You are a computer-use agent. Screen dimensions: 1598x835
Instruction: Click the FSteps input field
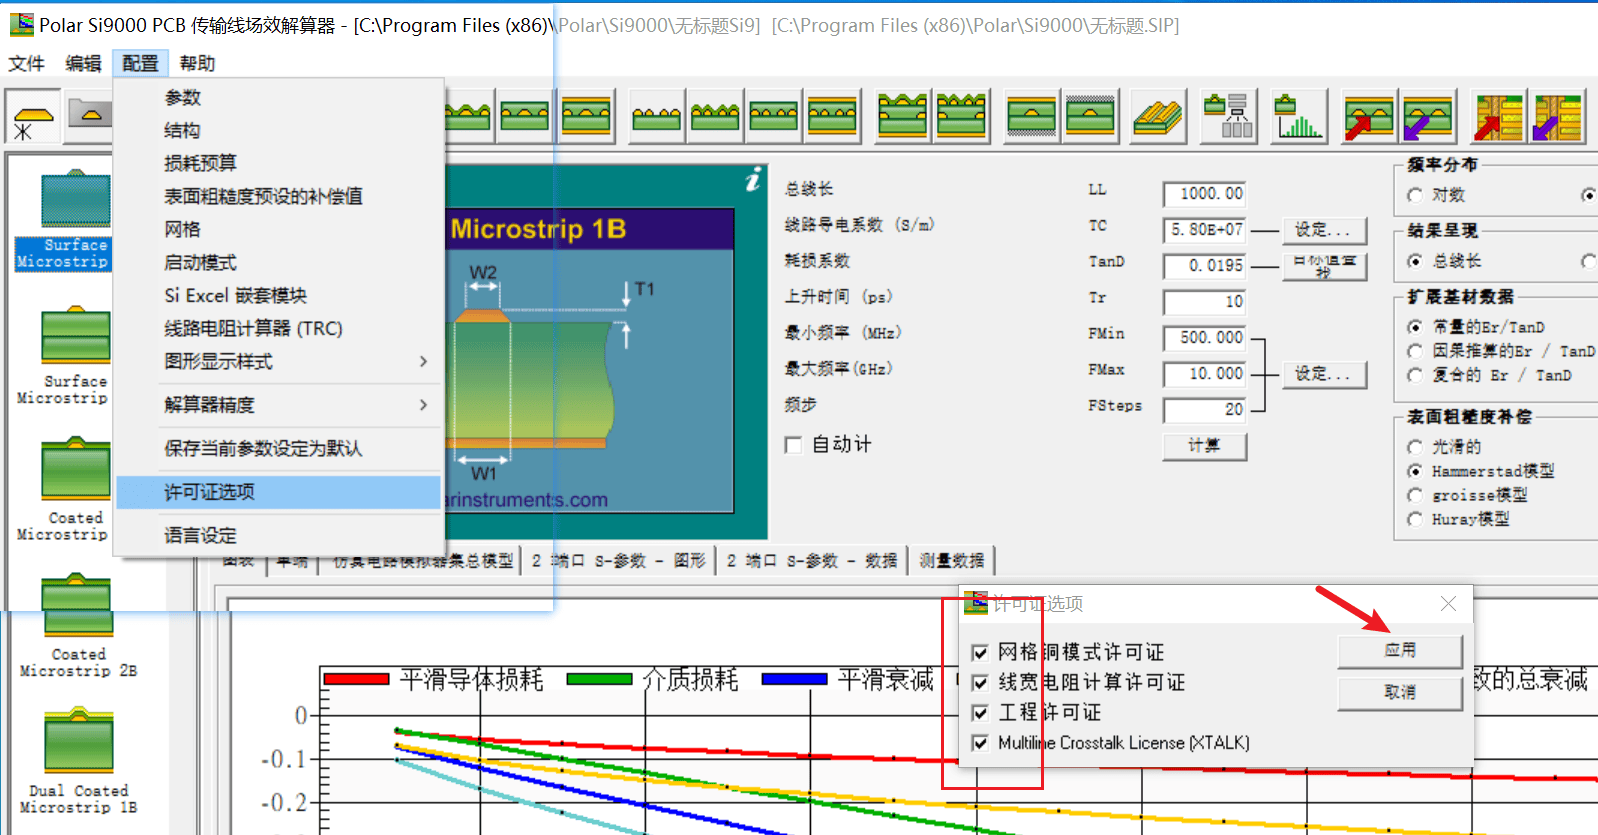[x=1205, y=409]
